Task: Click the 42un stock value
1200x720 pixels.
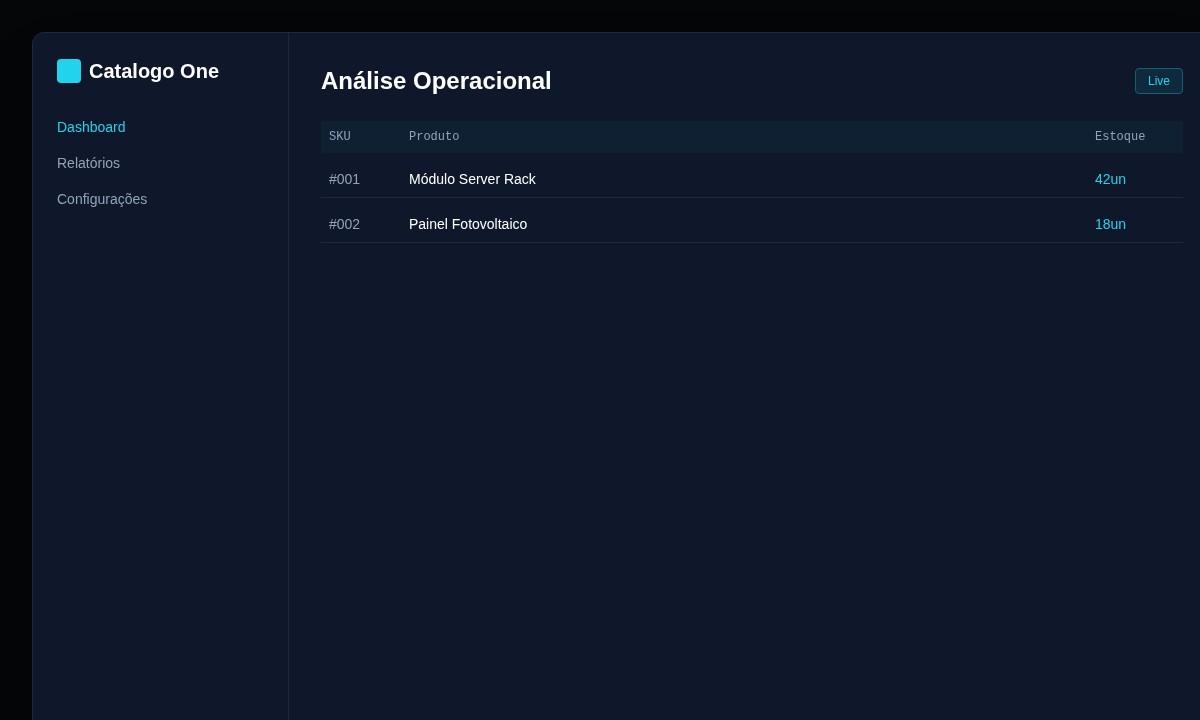Action: pos(1110,179)
